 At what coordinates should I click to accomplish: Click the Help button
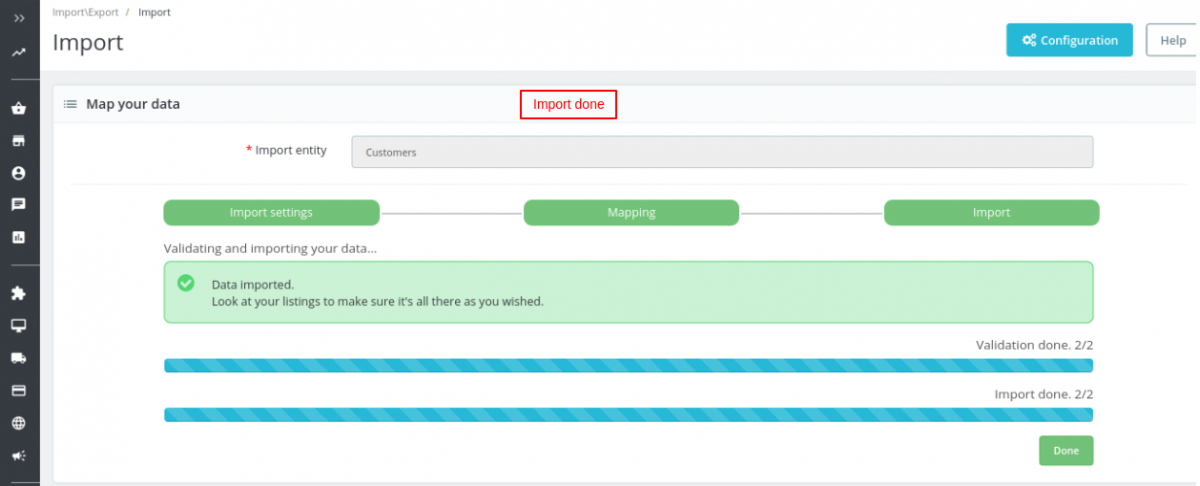pyautogui.click(x=1172, y=40)
